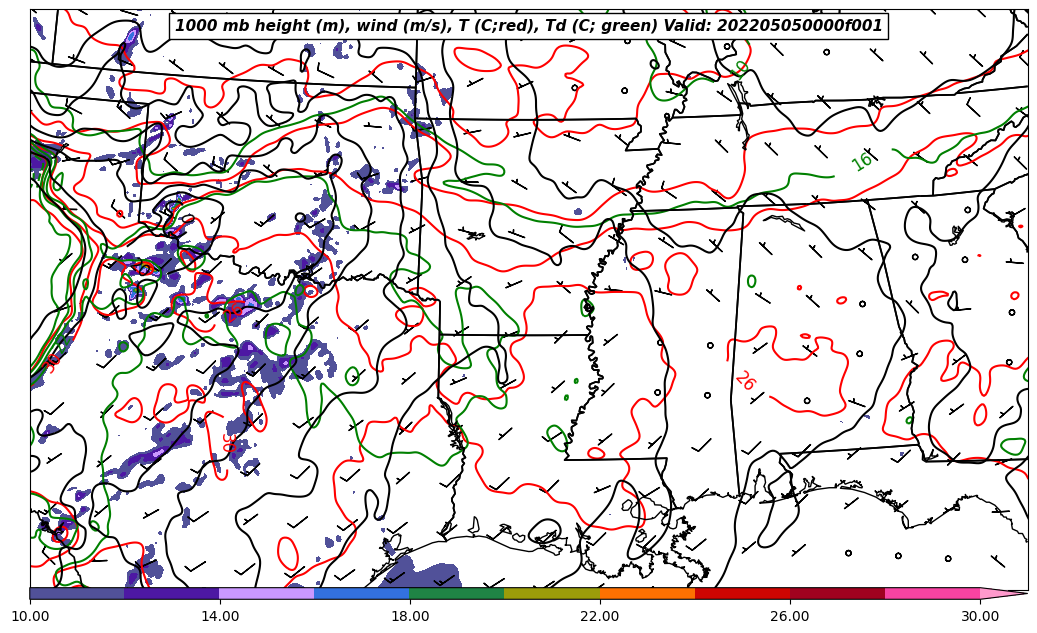Click the red colorbar segment at 24–26
This screenshot has height=633, width=1037.
click(x=743, y=593)
